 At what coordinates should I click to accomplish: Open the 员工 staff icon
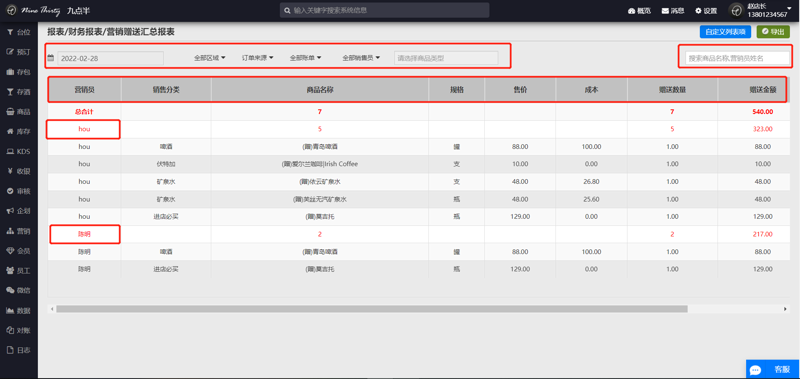click(10, 270)
